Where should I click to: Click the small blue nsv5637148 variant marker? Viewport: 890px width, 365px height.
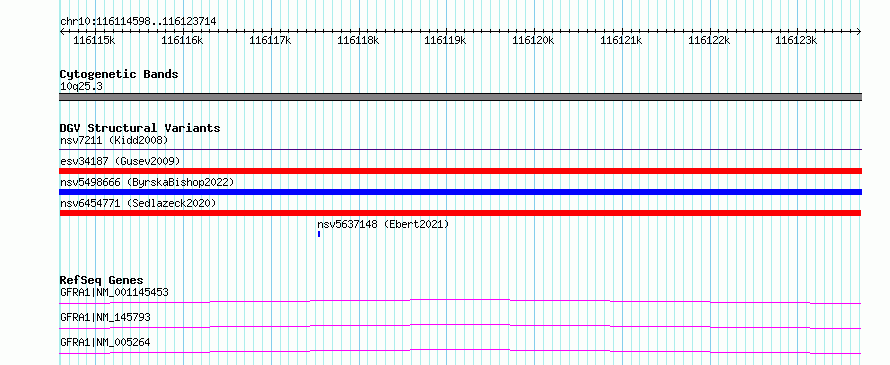click(x=319, y=234)
